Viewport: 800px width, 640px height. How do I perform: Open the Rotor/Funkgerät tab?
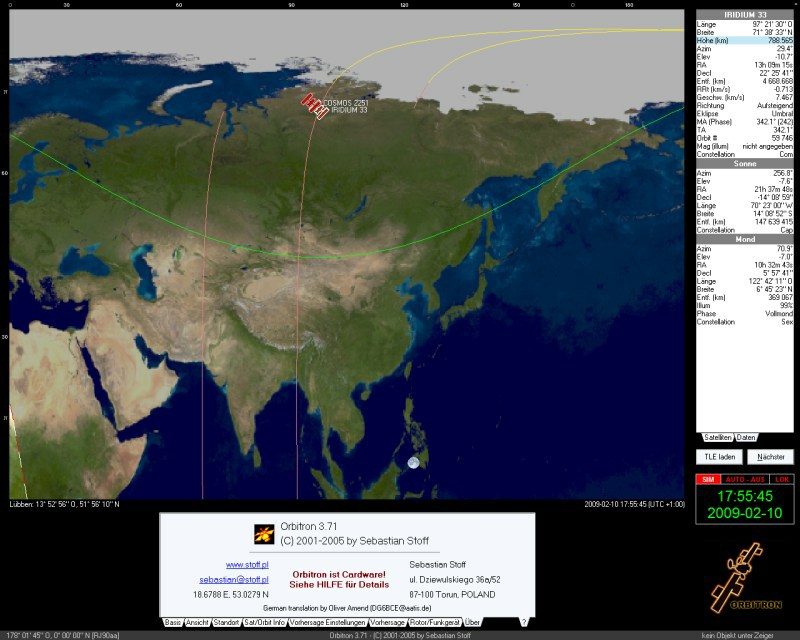click(435, 622)
